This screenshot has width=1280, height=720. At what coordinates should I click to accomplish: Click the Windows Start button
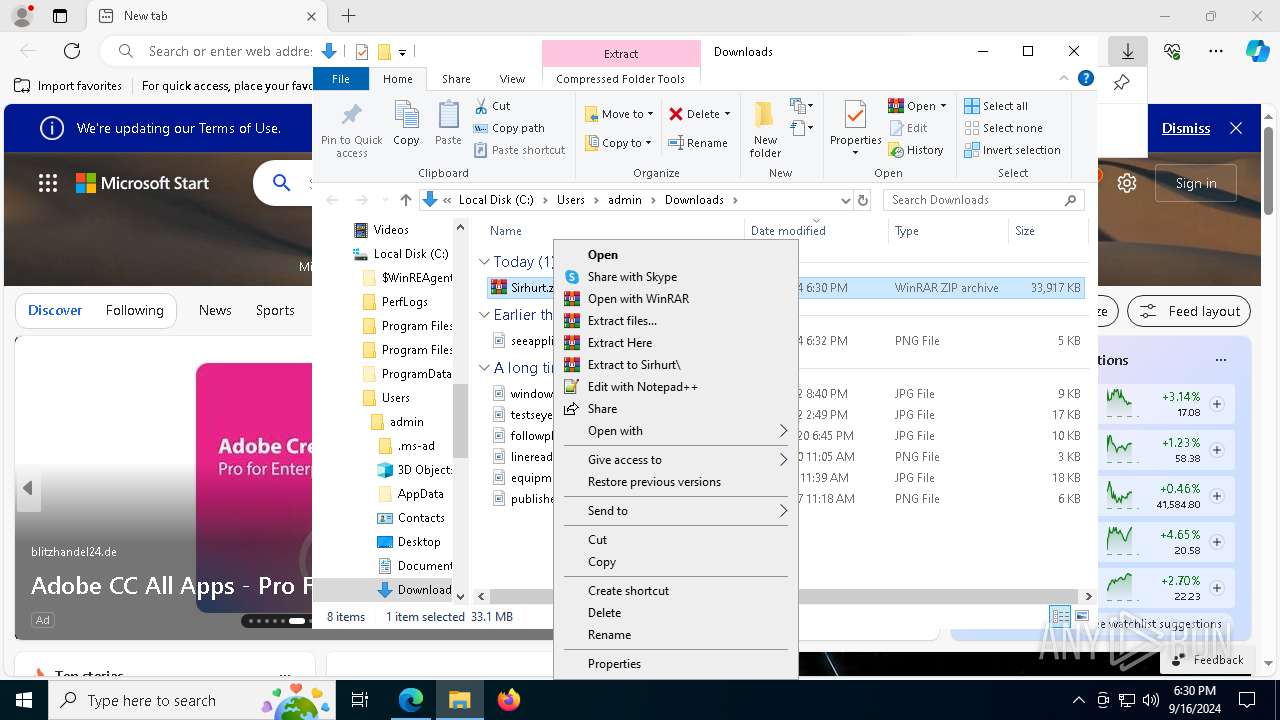[x=24, y=700]
